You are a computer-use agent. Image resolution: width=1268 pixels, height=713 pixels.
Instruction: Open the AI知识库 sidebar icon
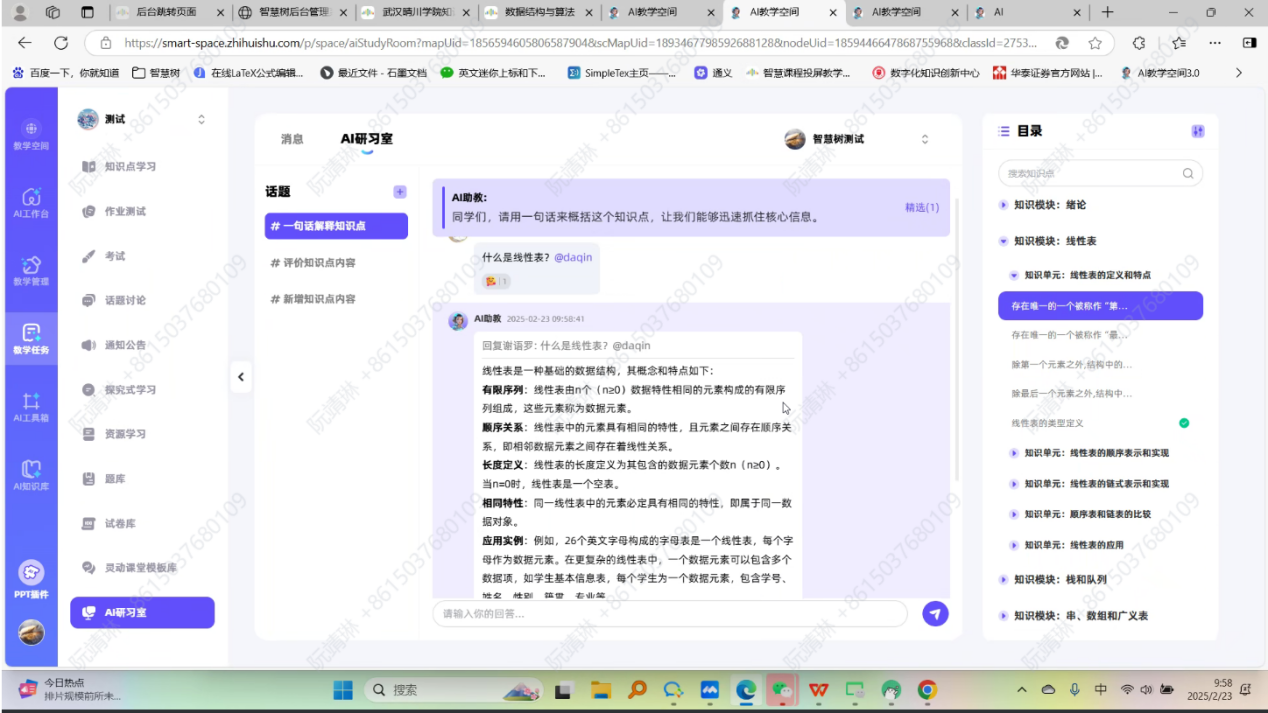tap(31, 474)
